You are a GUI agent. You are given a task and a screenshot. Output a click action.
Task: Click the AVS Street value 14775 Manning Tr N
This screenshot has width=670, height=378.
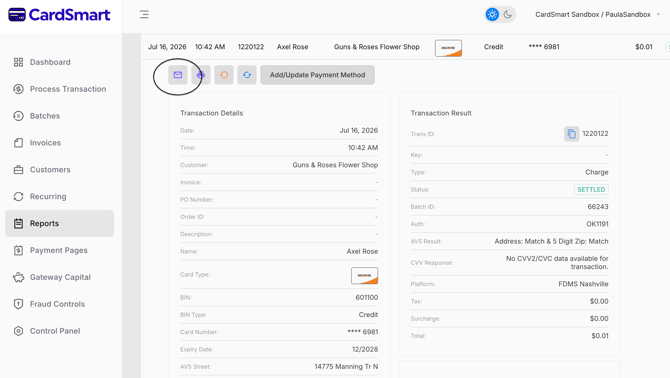point(346,366)
